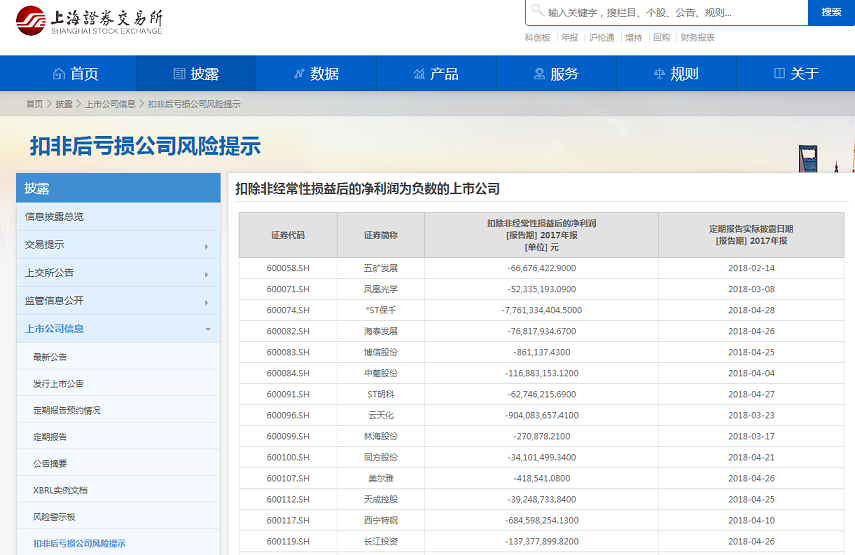
Task: Click 披露 in the breadcrumb
Action: (x=64, y=104)
